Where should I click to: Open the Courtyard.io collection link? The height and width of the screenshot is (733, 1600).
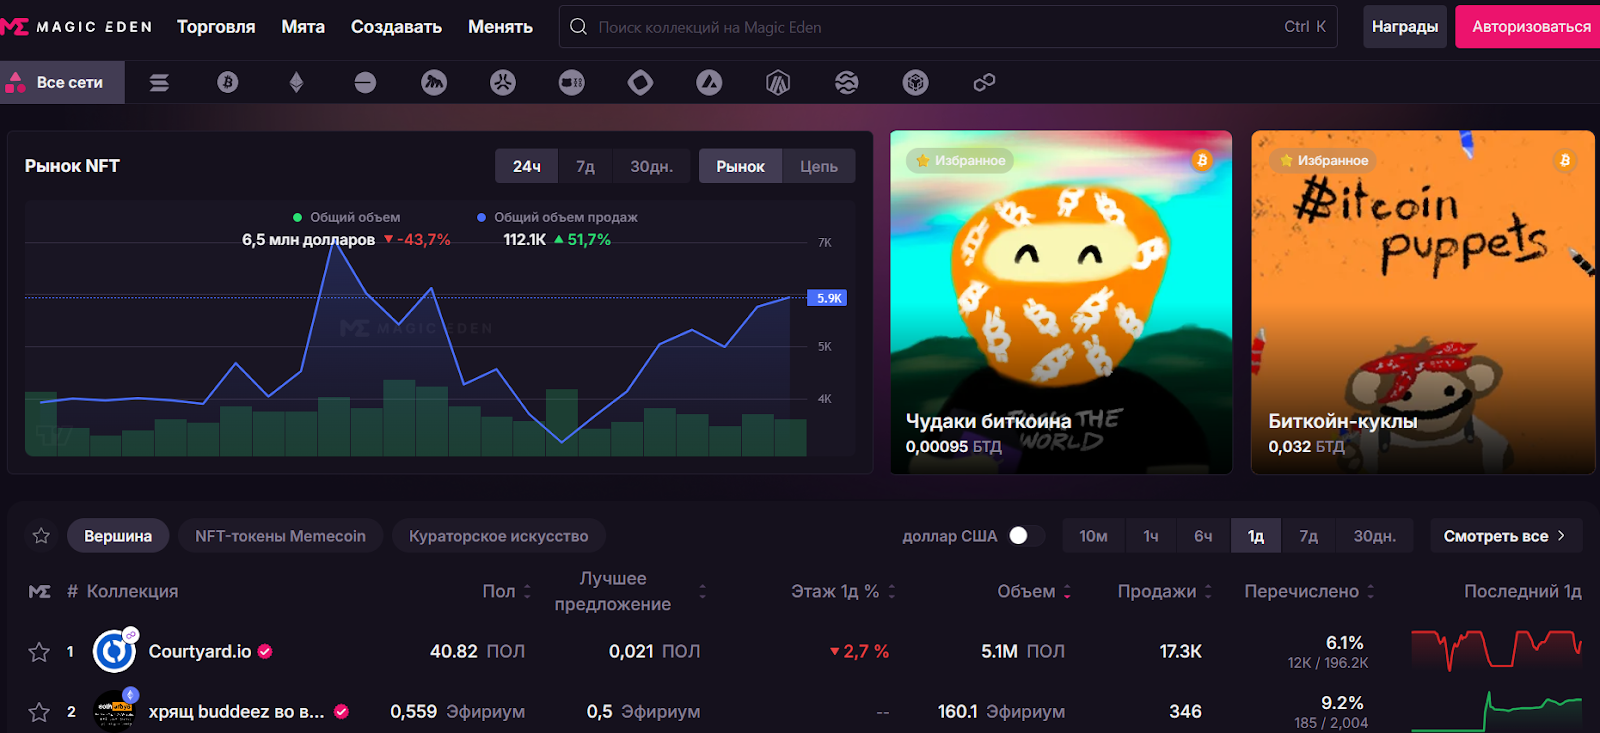[x=200, y=651]
